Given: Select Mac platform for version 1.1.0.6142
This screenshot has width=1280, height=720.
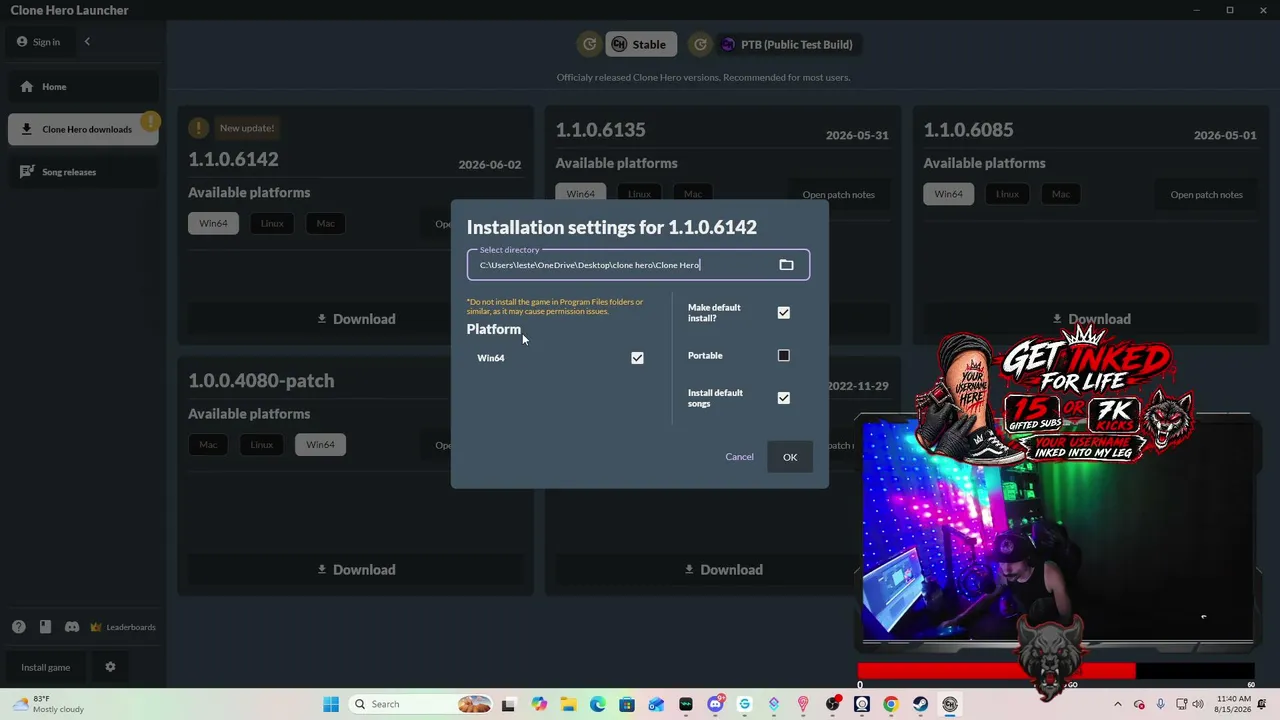Looking at the screenshot, I should [325, 223].
